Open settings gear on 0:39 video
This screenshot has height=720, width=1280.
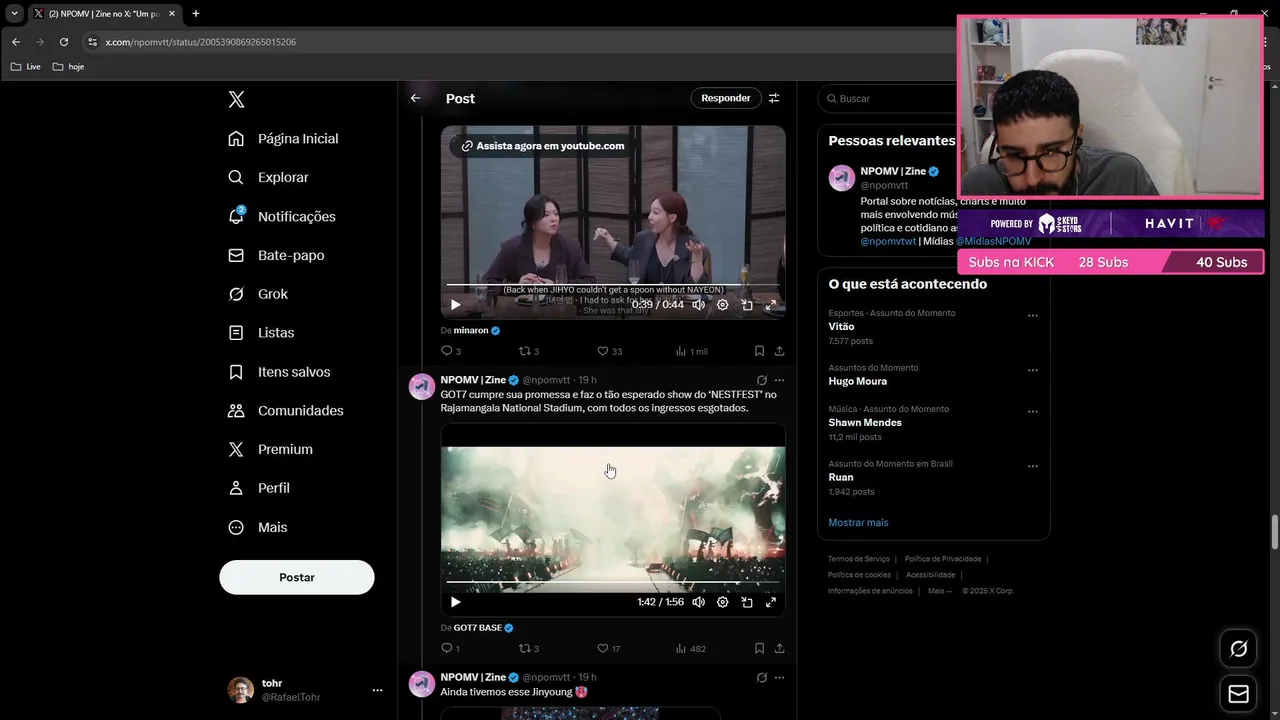pos(723,305)
